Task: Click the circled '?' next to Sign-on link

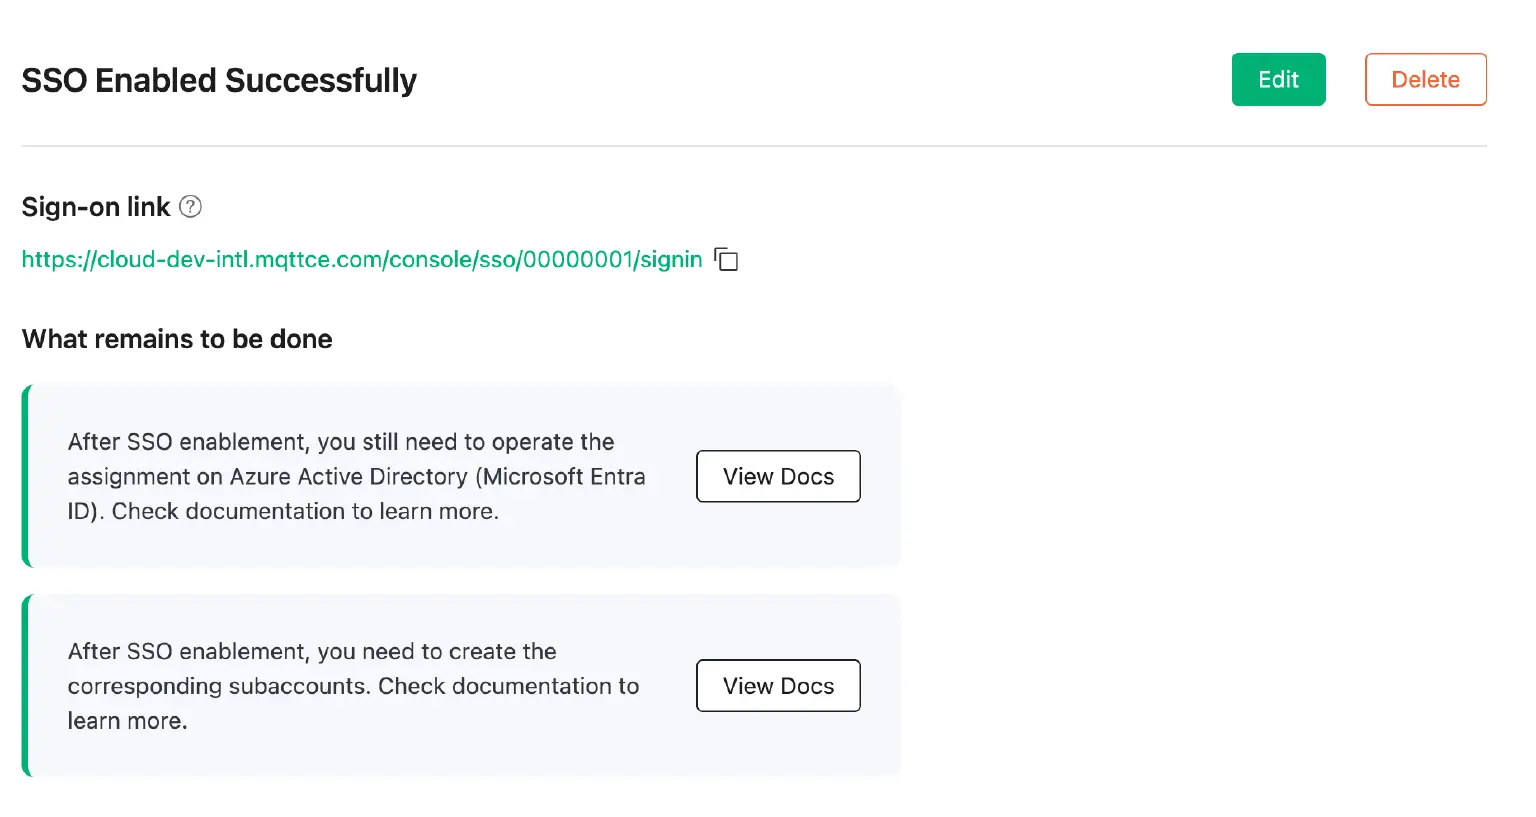Action: 190,206
